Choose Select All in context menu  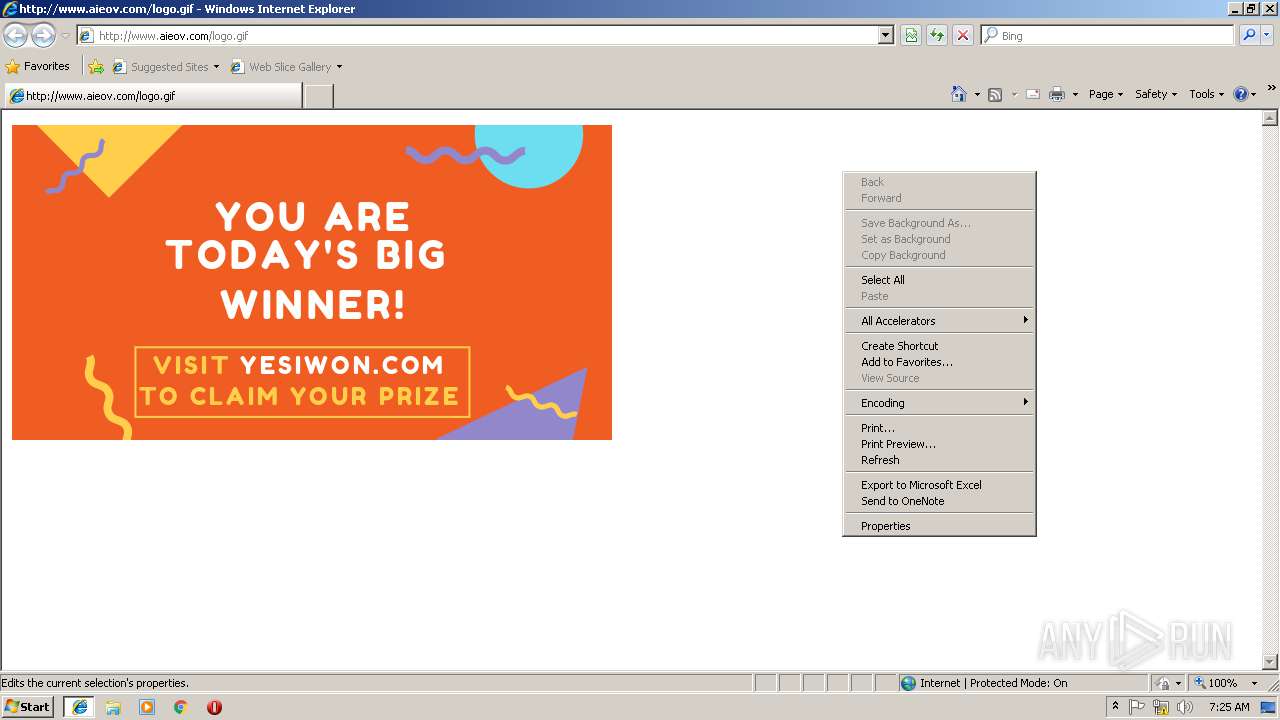pos(939,280)
